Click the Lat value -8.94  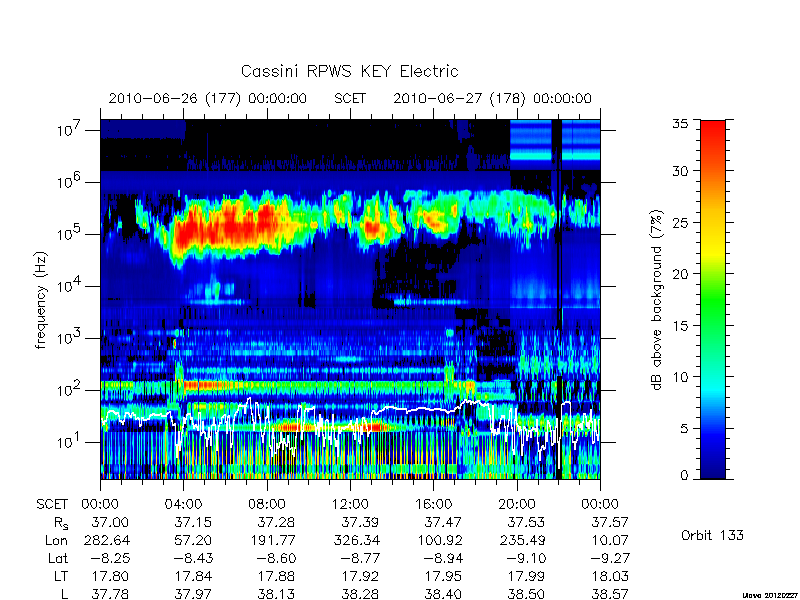click(x=443, y=558)
